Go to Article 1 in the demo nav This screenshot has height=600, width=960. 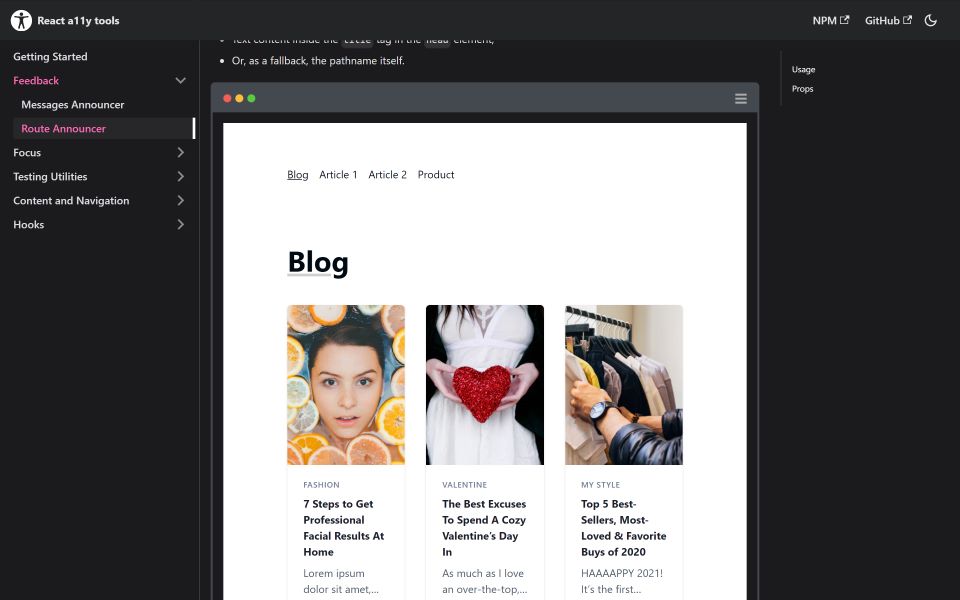[x=338, y=174]
